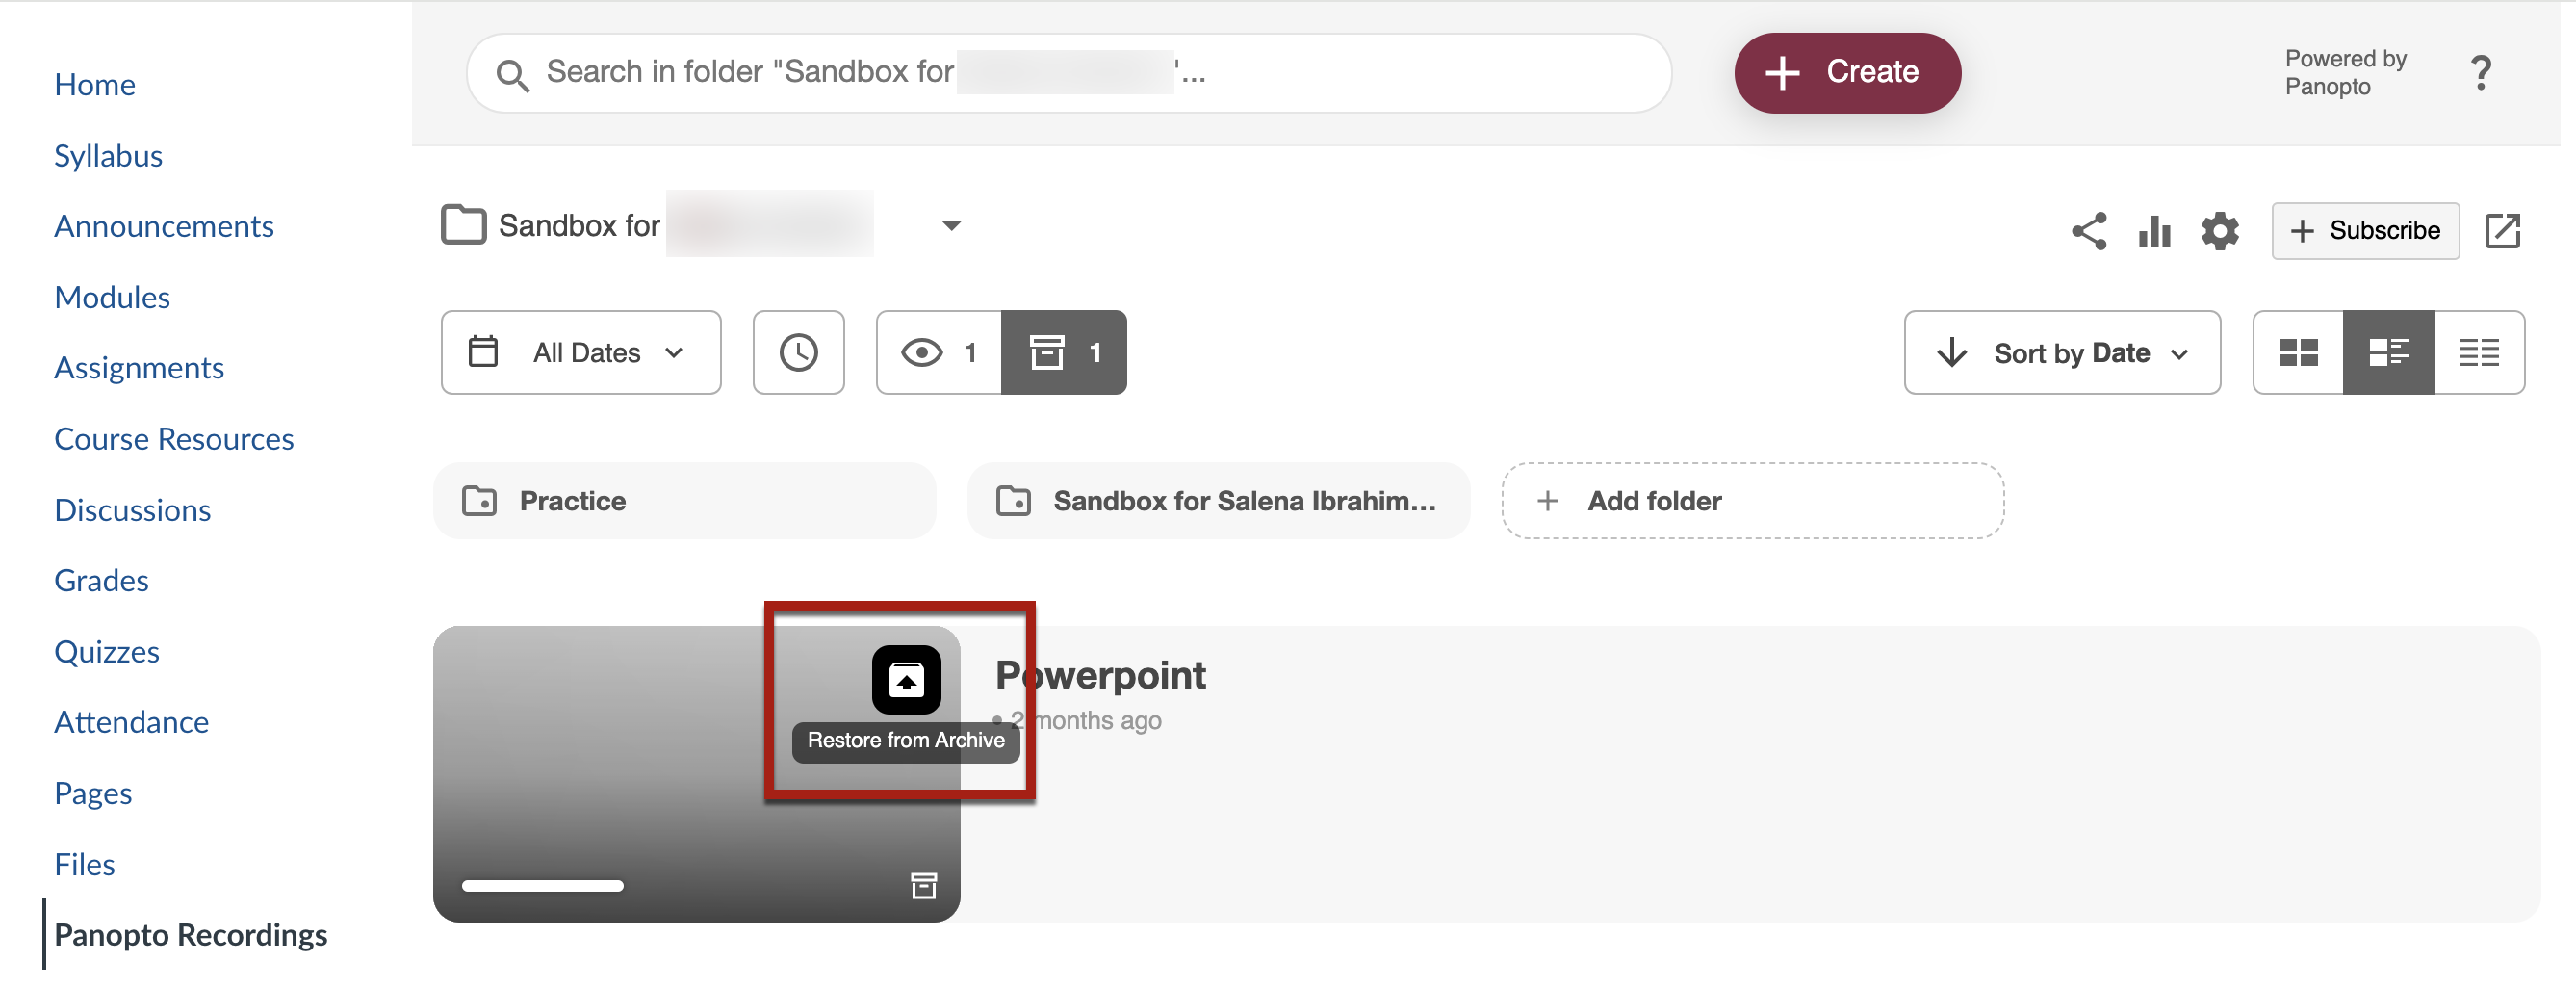Open Grades in course navigation
Image resolution: width=2576 pixels, height=988 pixels.
click(x=101, y=580)
